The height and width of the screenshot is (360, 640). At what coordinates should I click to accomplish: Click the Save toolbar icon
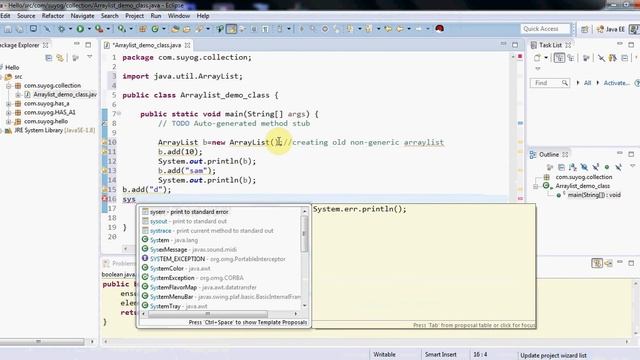(x=8, y=29)
